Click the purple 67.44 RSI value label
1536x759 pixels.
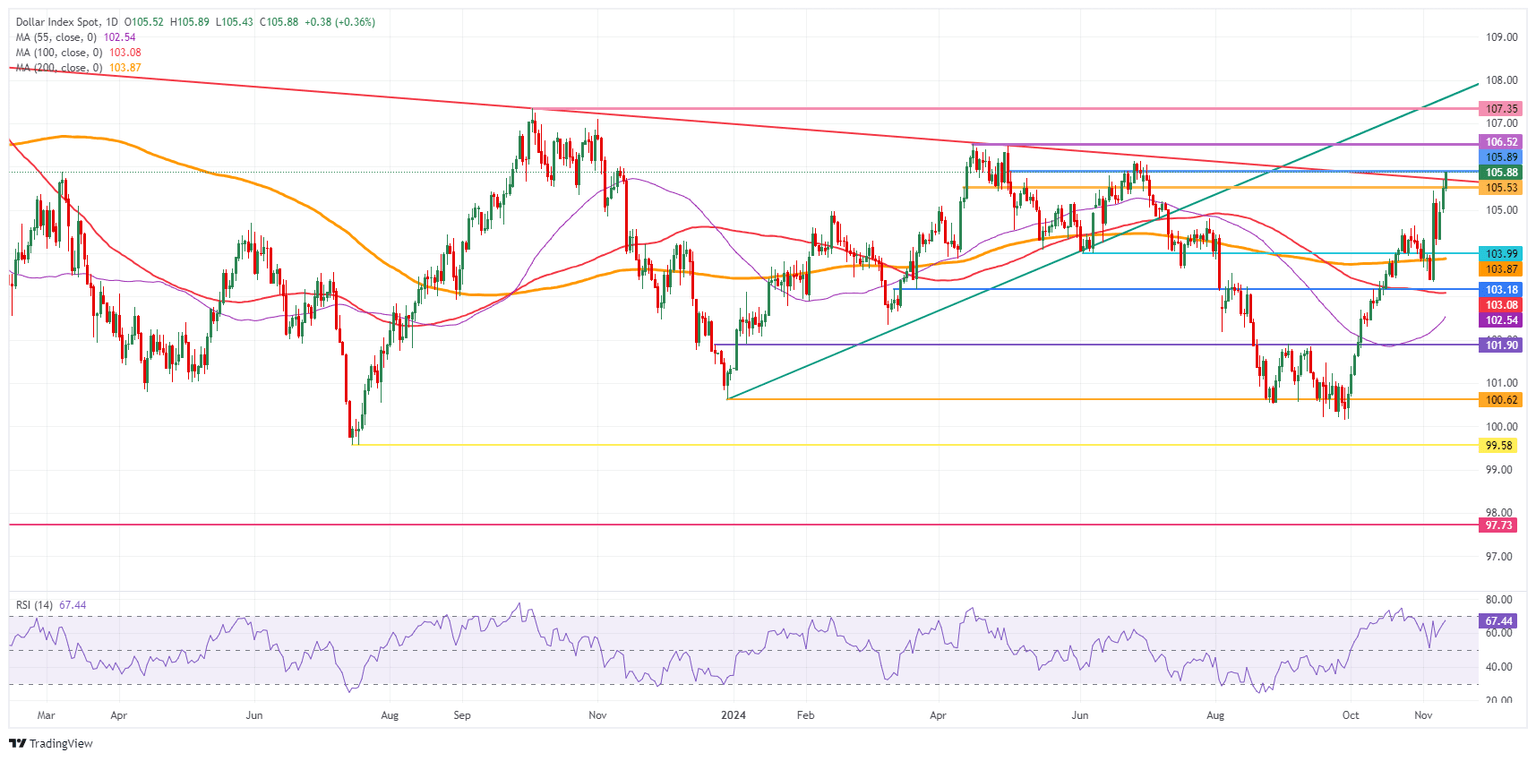tap(1499, 621)
